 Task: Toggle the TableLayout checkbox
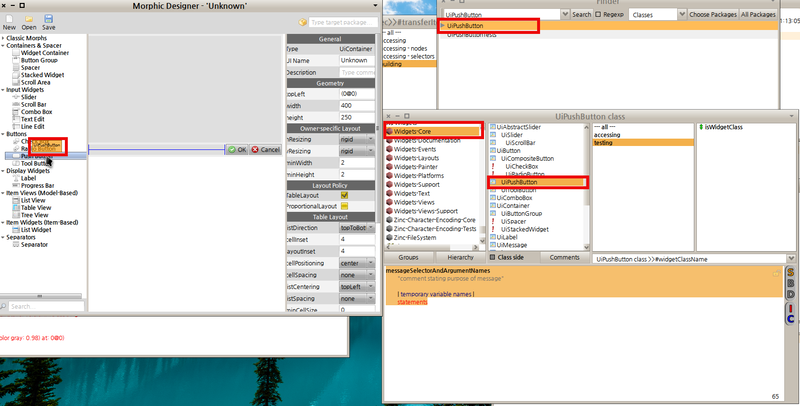click(345, 195)
